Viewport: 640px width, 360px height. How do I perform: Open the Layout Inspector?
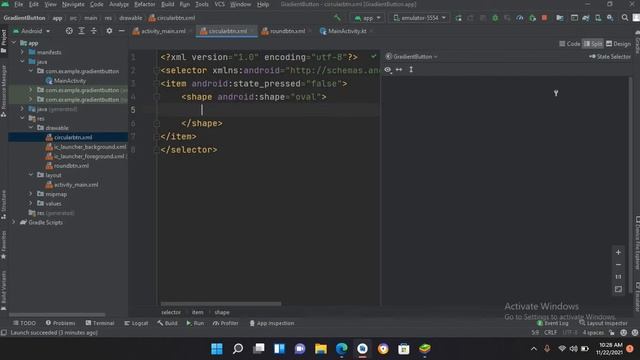(603, 323)
